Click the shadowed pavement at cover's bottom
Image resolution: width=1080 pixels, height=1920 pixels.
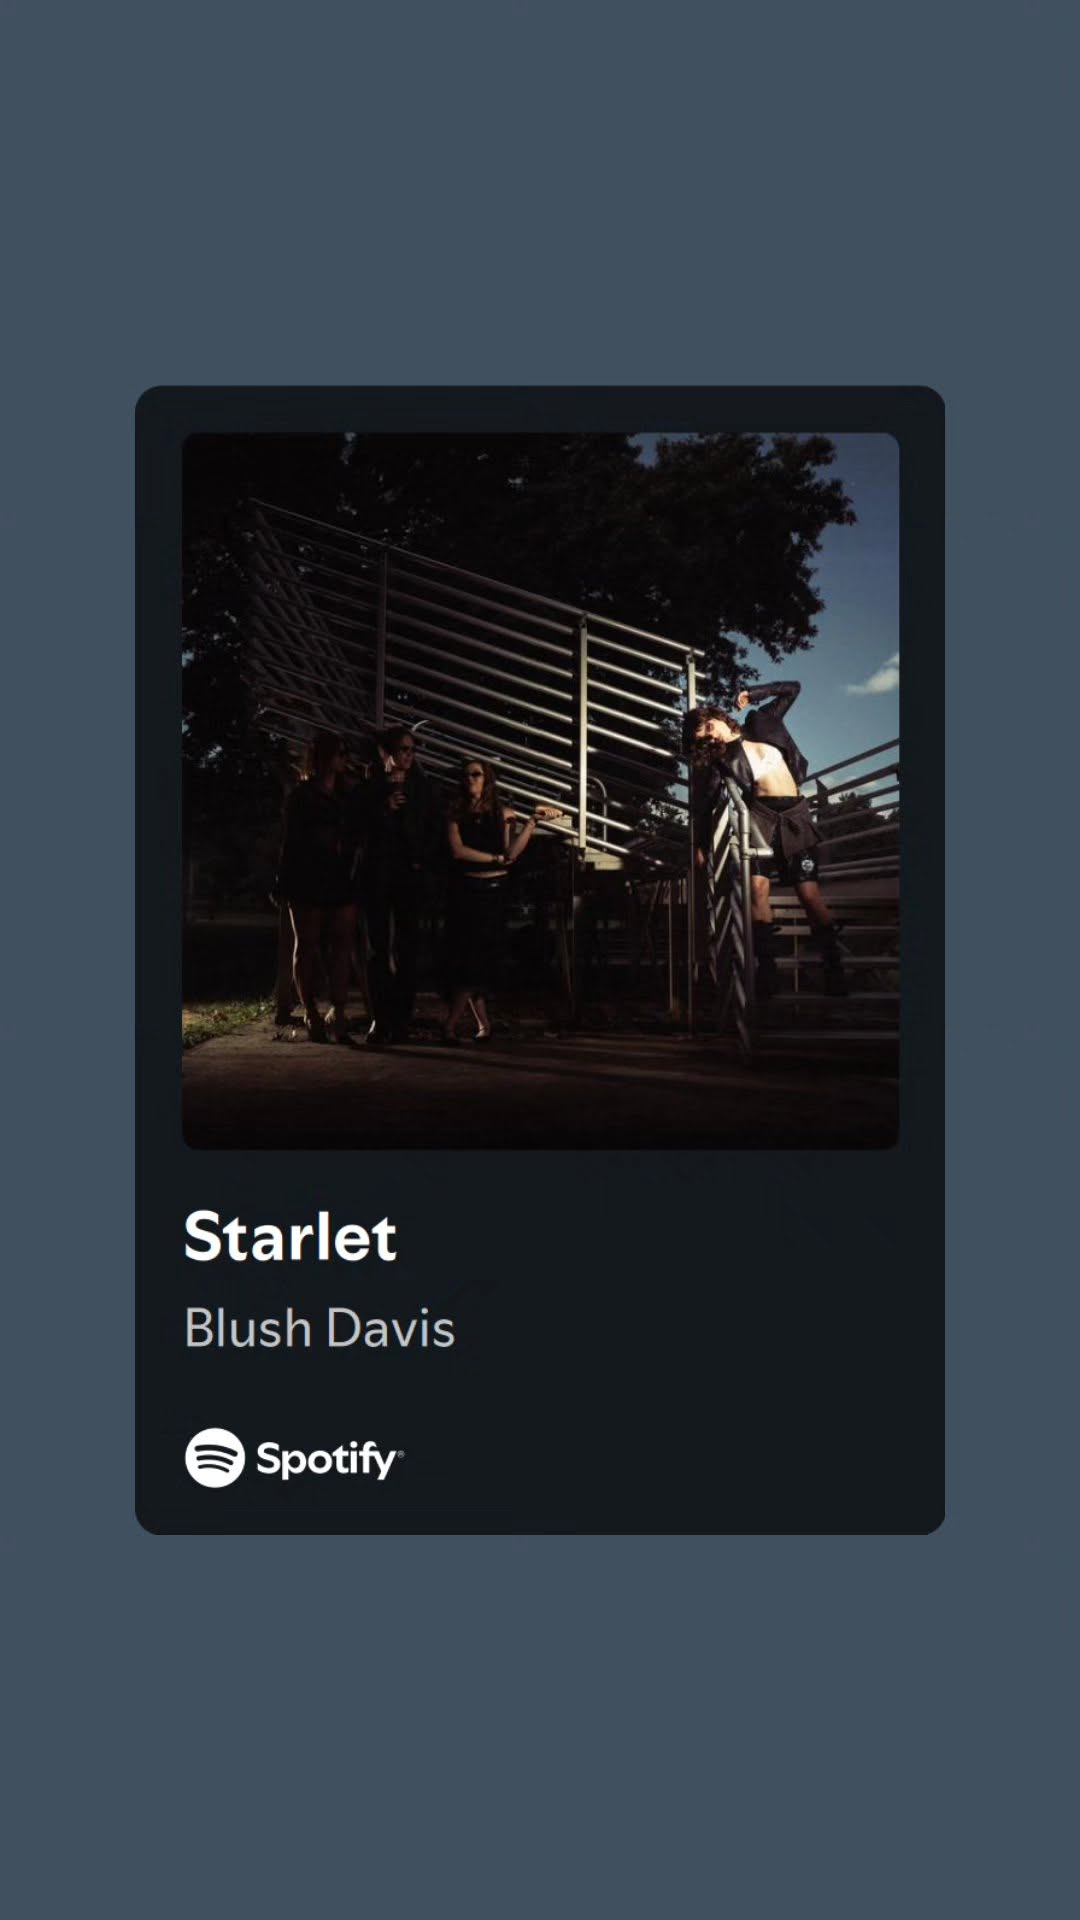tap(540, 1095)
